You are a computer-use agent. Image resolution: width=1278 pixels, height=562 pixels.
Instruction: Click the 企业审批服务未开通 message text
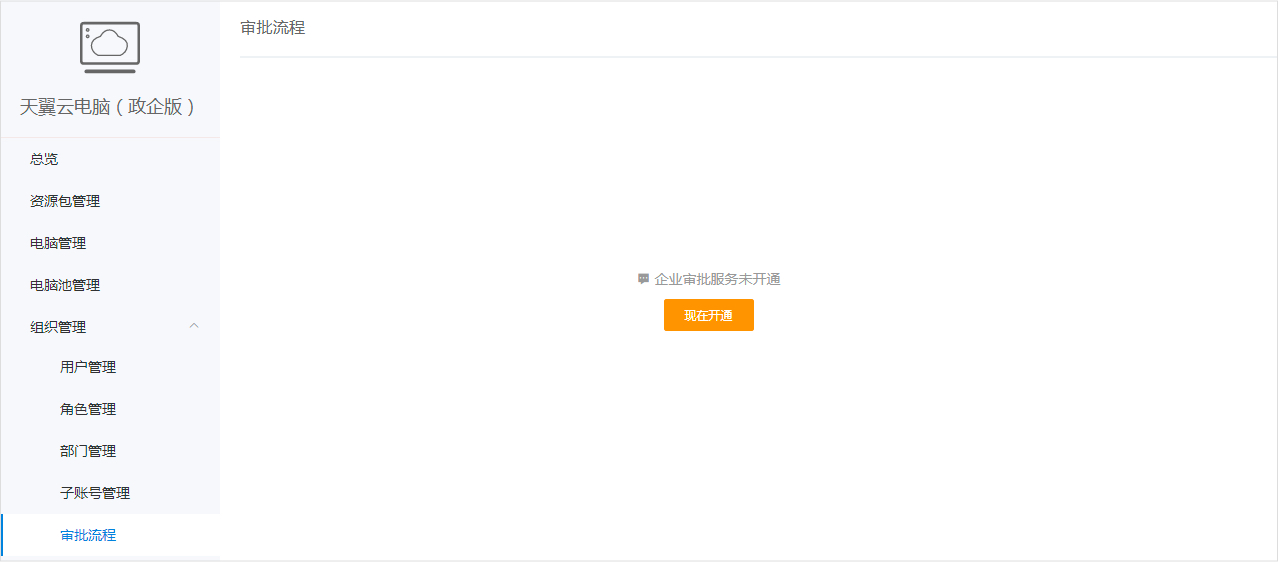[717, 279]
